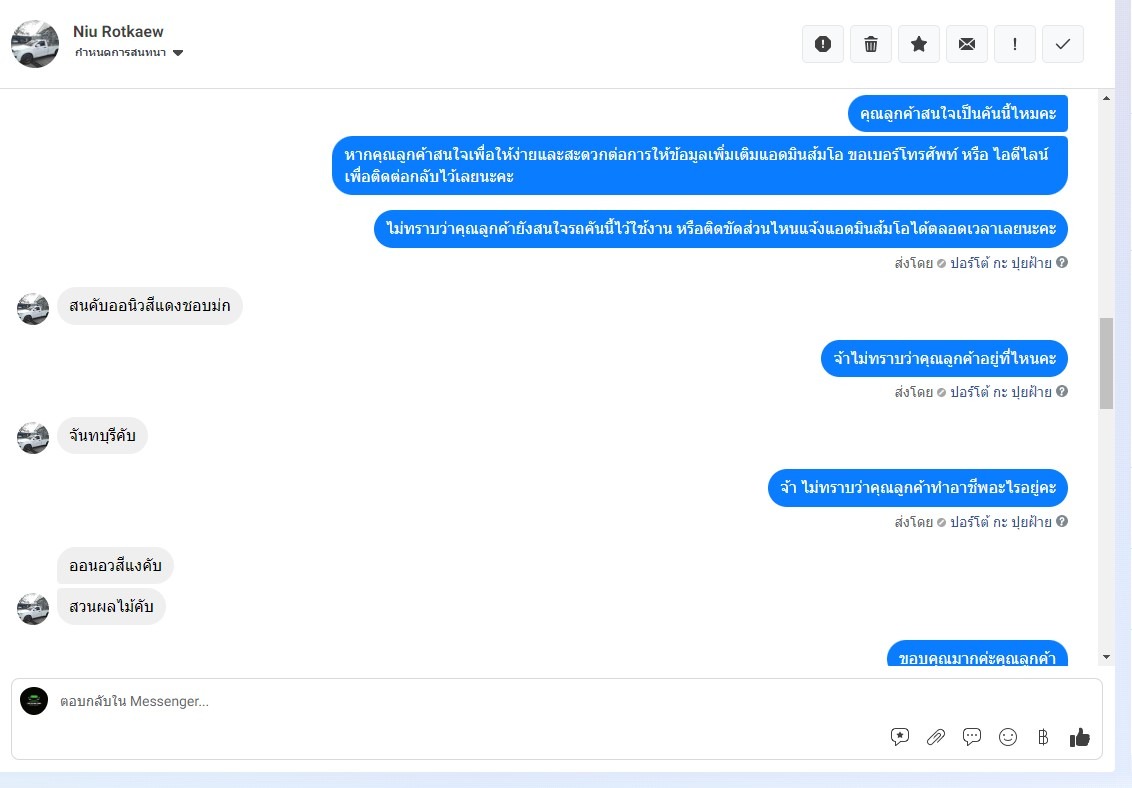
Task: Open emoji picker smiley icon
Action: (x=1008, y=737)
